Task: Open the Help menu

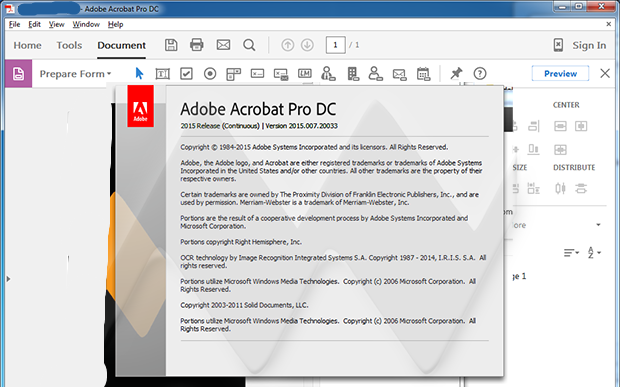Action: 115,25
